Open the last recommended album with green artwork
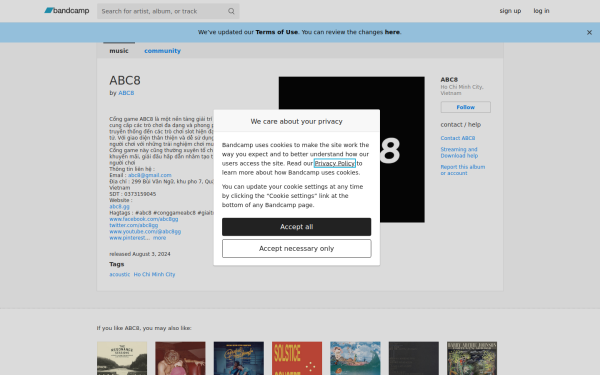Image resolution: width=600 pixels, height=375 pixels. tap(472, 358)
